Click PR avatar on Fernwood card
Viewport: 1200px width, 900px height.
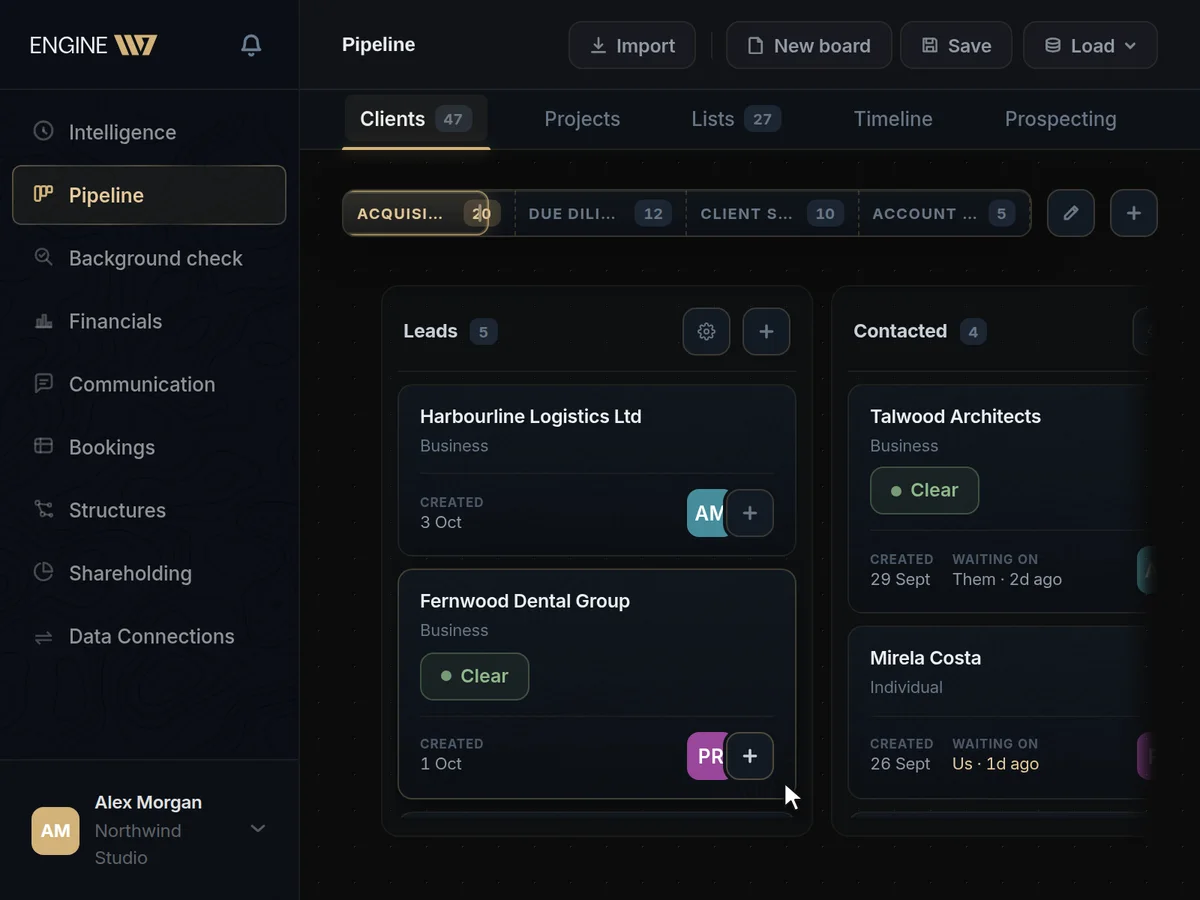[x=705, y=756]
